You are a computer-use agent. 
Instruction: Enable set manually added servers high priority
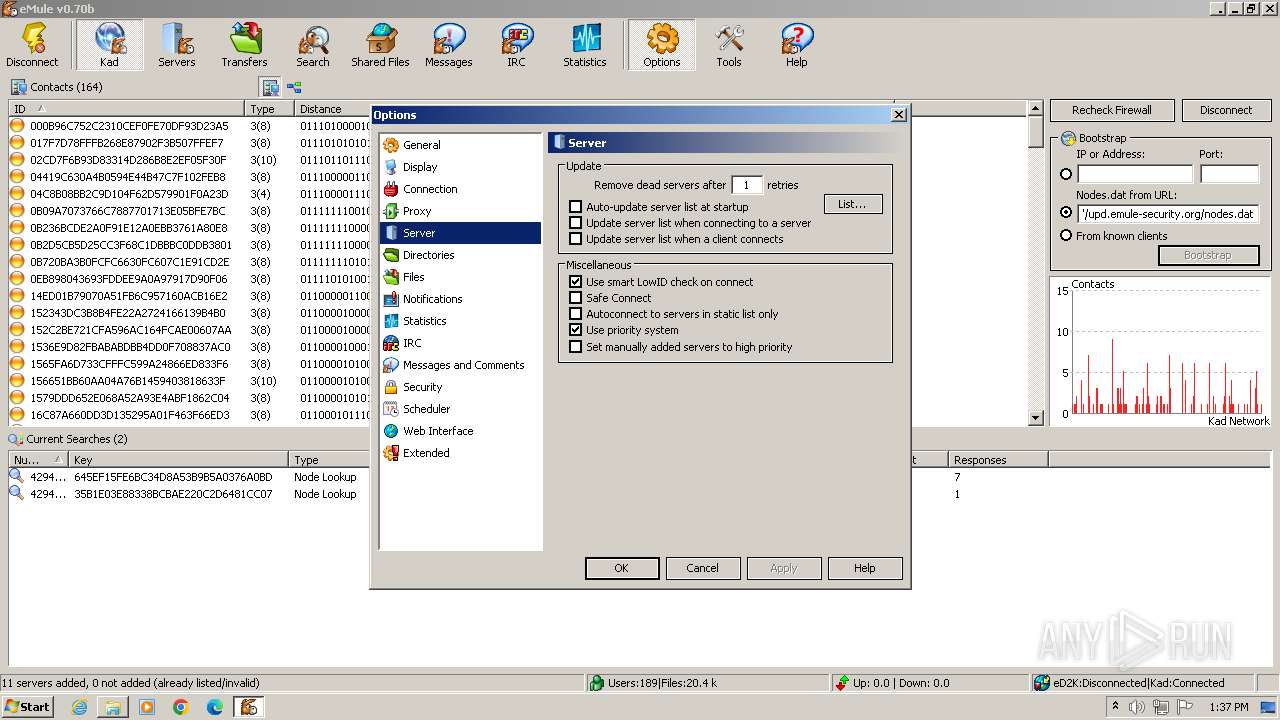click(x=575, y=347)
